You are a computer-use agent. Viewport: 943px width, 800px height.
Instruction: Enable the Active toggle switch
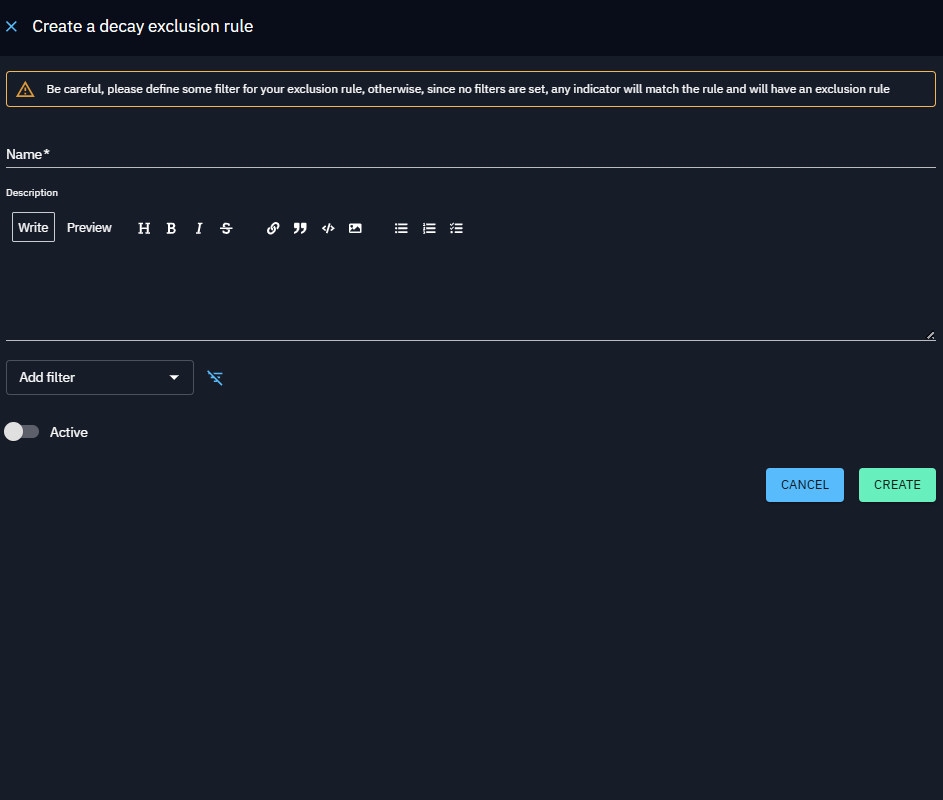click(x=21, y=432)
